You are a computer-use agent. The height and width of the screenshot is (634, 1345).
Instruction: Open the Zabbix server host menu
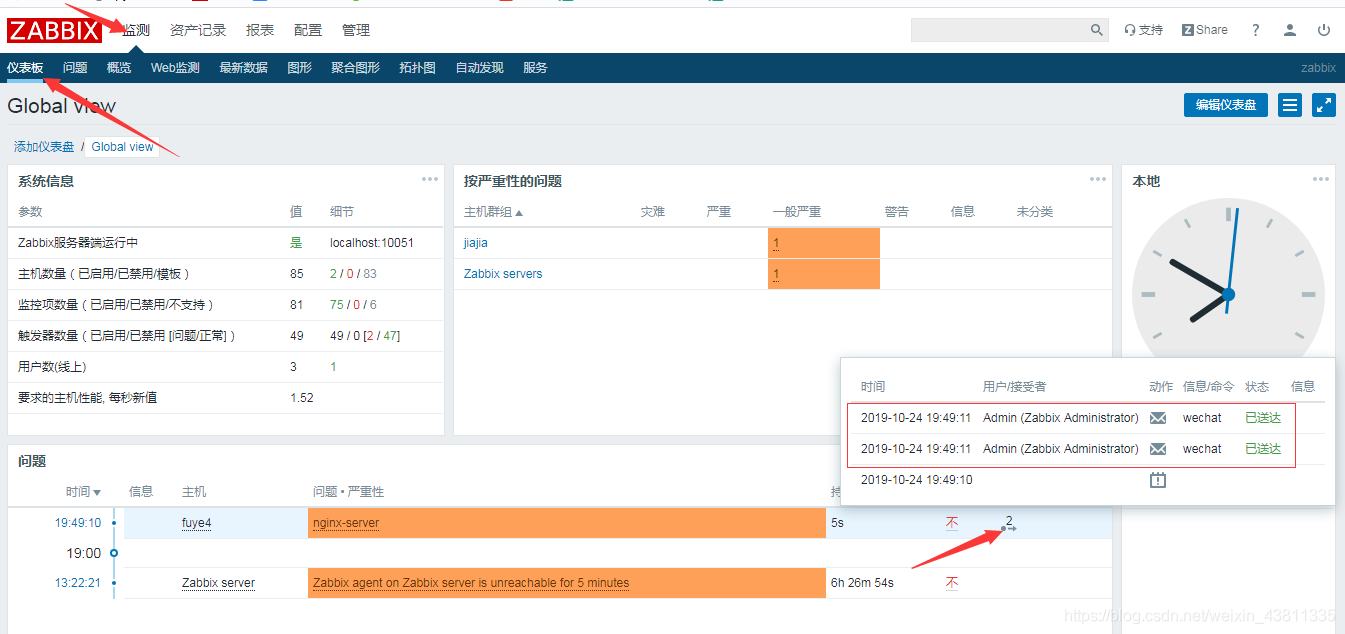[x=218, y=583]
